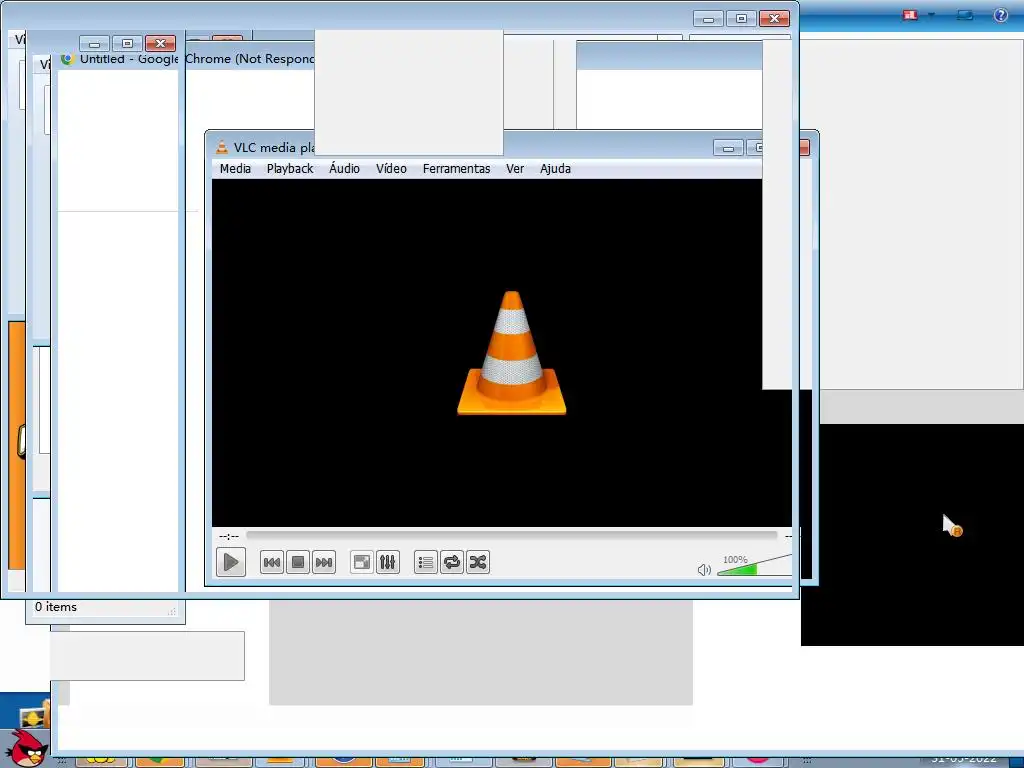Click the '100%' volume label in VLC
This screenshot has width=1024, height=768.
coord(735,560)
